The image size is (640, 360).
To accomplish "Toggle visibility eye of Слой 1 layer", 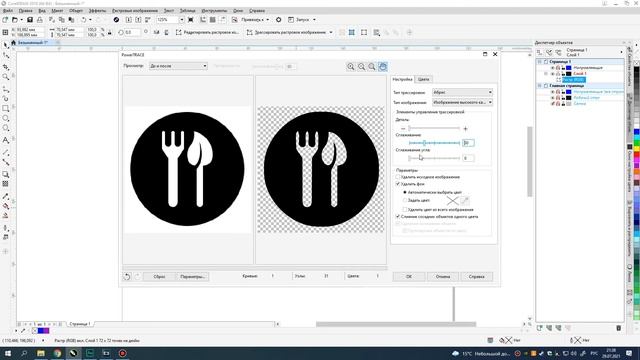I will point(553,74).
